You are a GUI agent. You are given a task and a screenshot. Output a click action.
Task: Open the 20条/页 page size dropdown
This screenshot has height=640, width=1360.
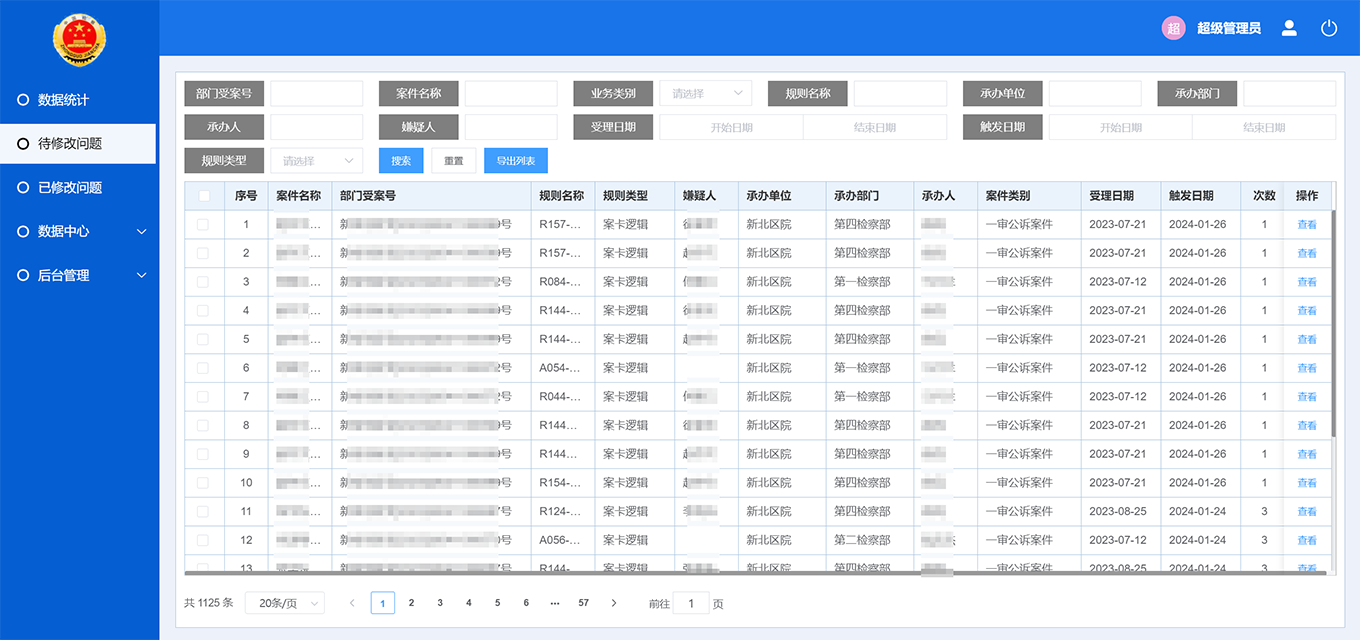pos(285,603)
